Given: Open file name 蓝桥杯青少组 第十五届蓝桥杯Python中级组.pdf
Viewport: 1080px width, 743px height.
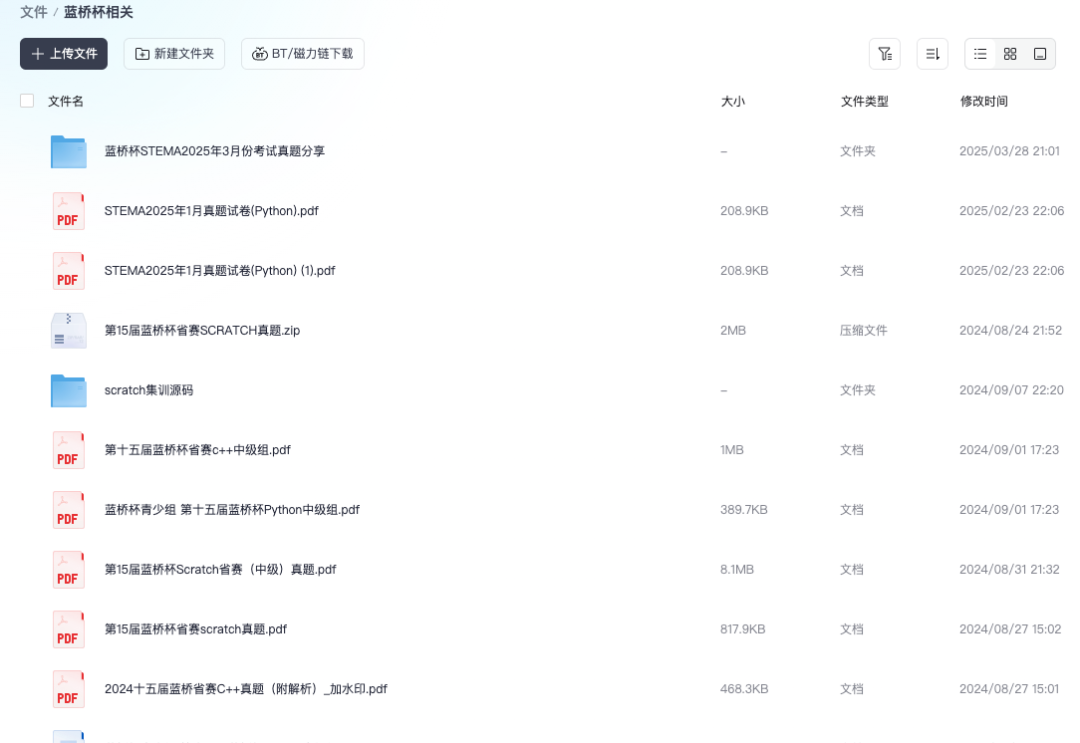Looking at the screenshot, I should pos(231,510).
